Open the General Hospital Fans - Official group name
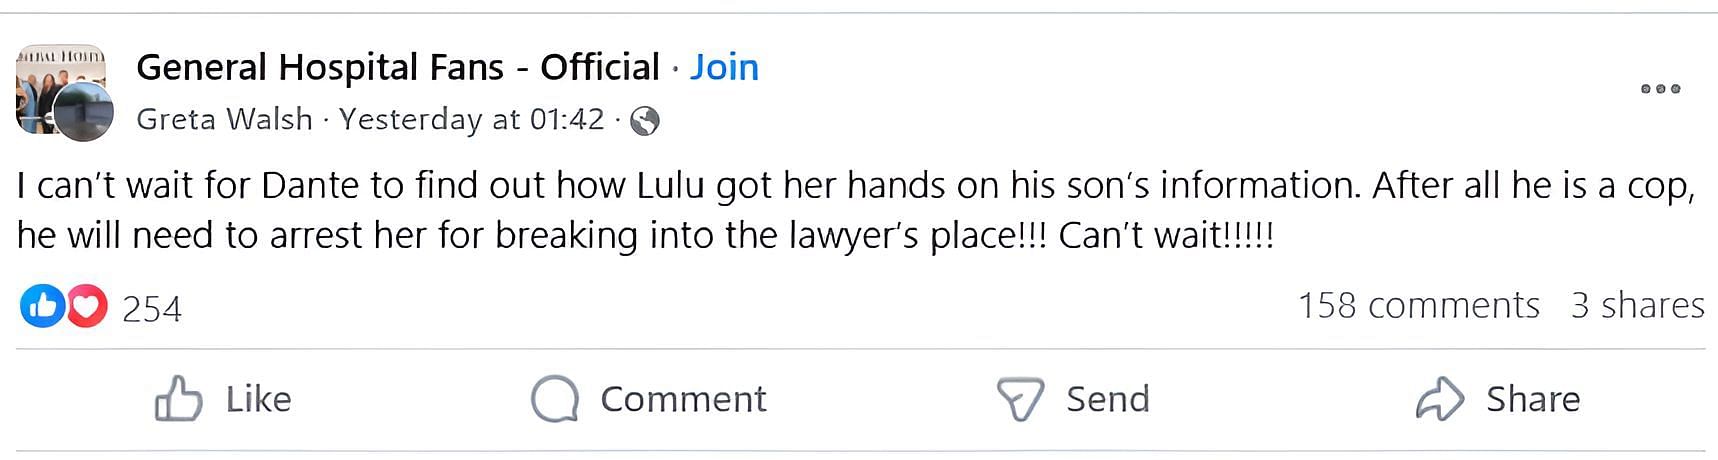 (398, 67)
